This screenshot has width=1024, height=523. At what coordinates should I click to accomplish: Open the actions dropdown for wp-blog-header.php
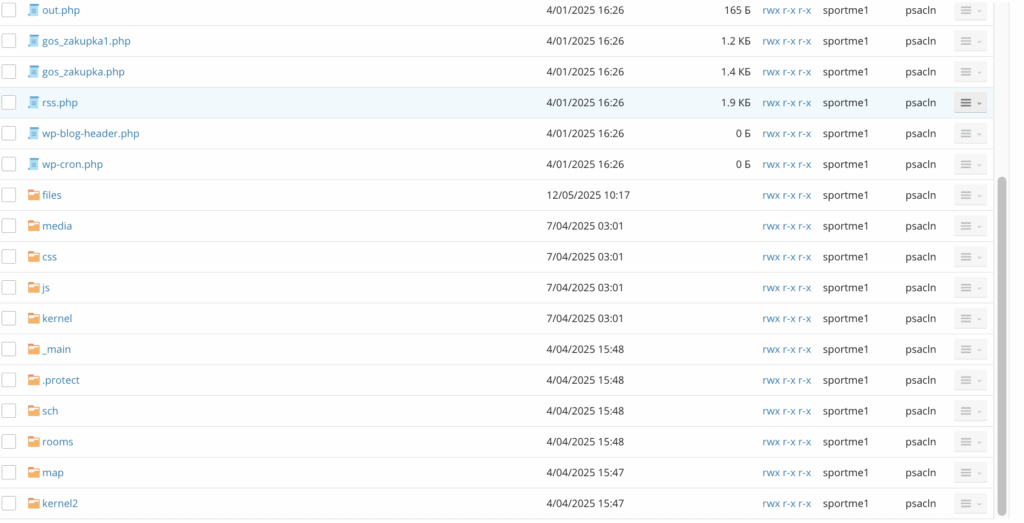point(970,134)
